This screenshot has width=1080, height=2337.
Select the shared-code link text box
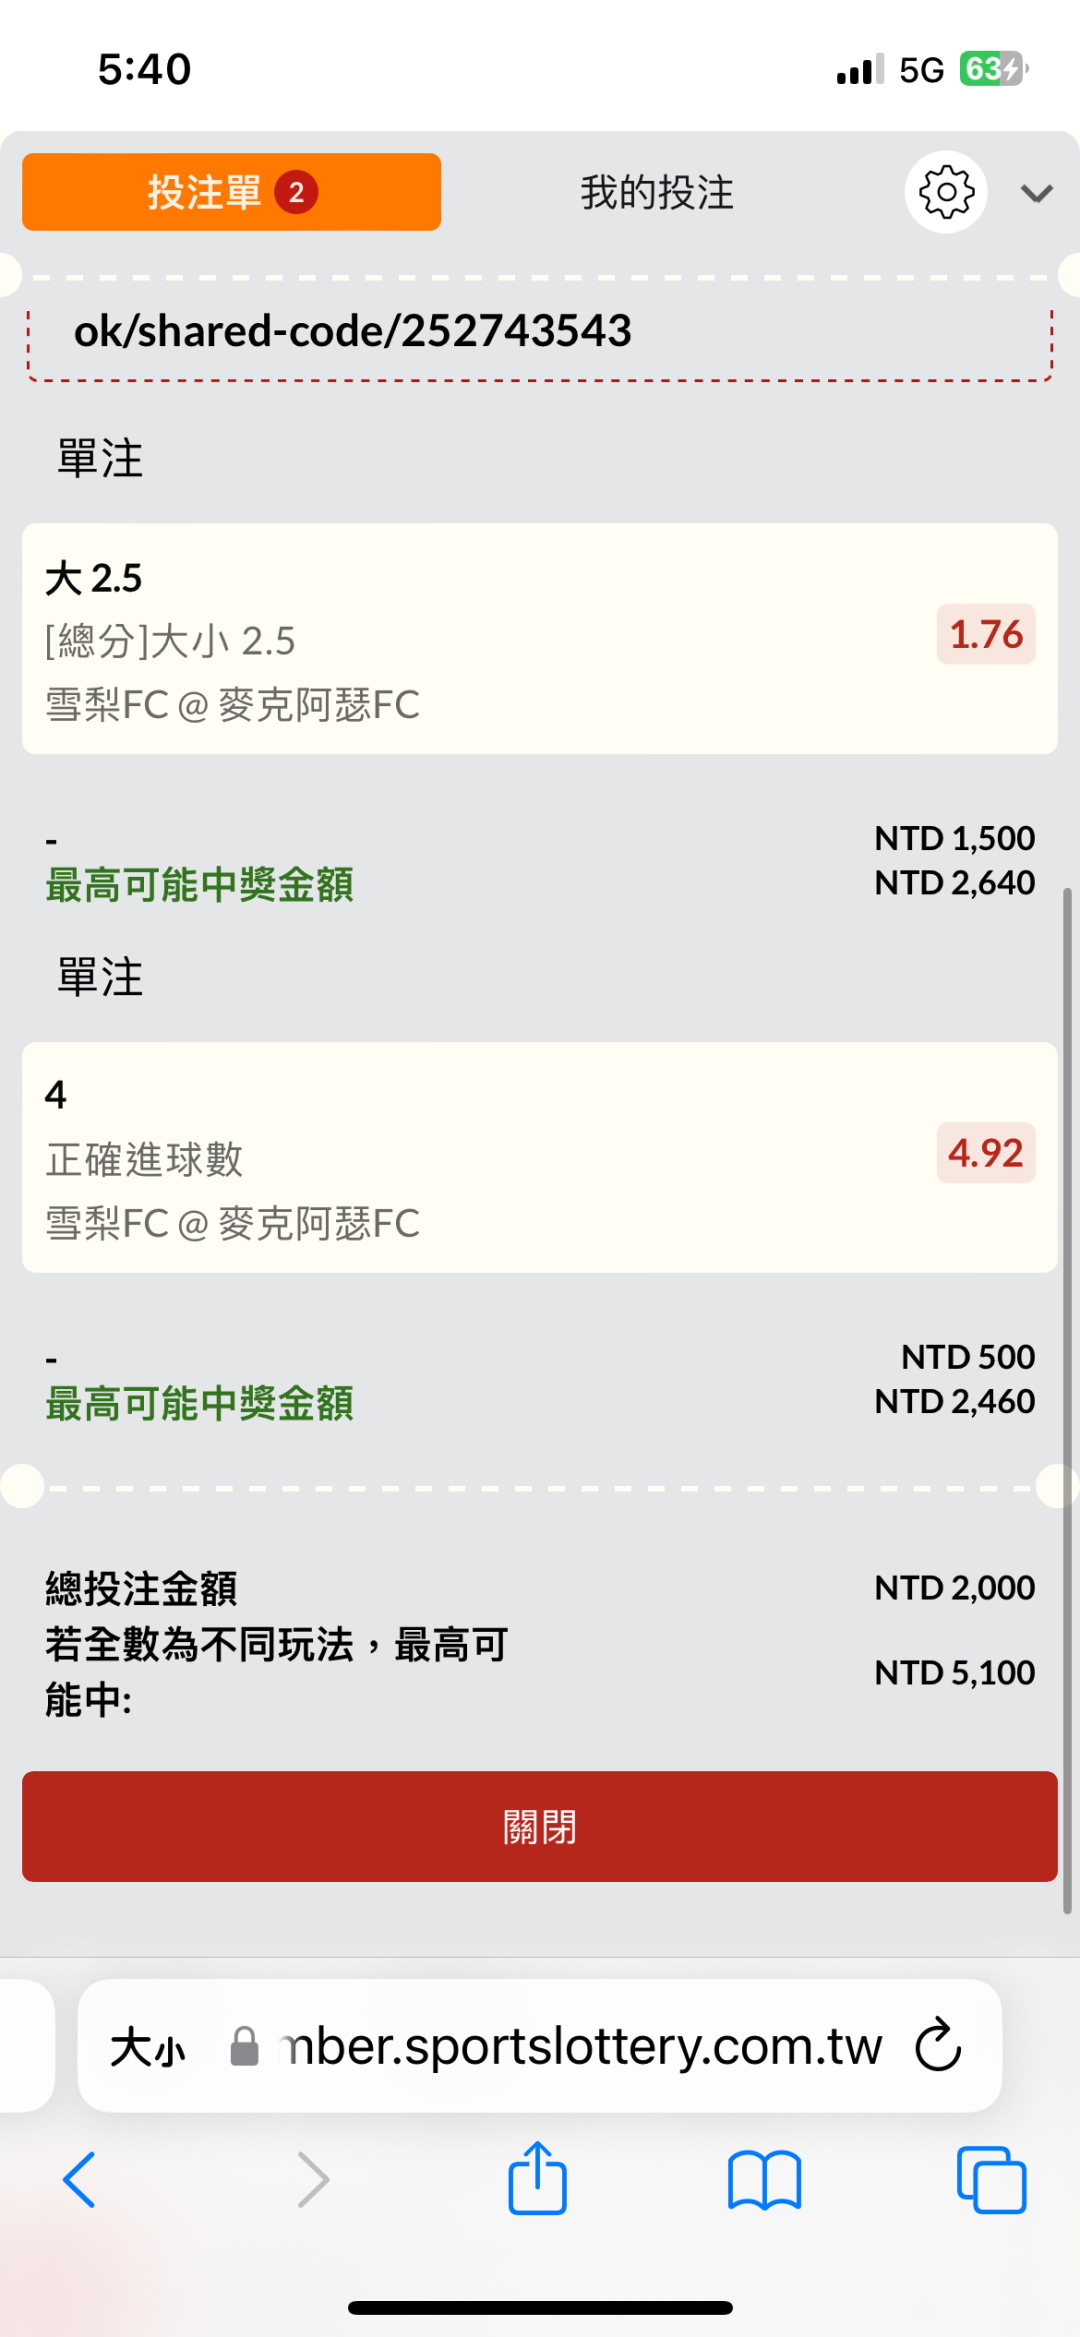(540, 331)
